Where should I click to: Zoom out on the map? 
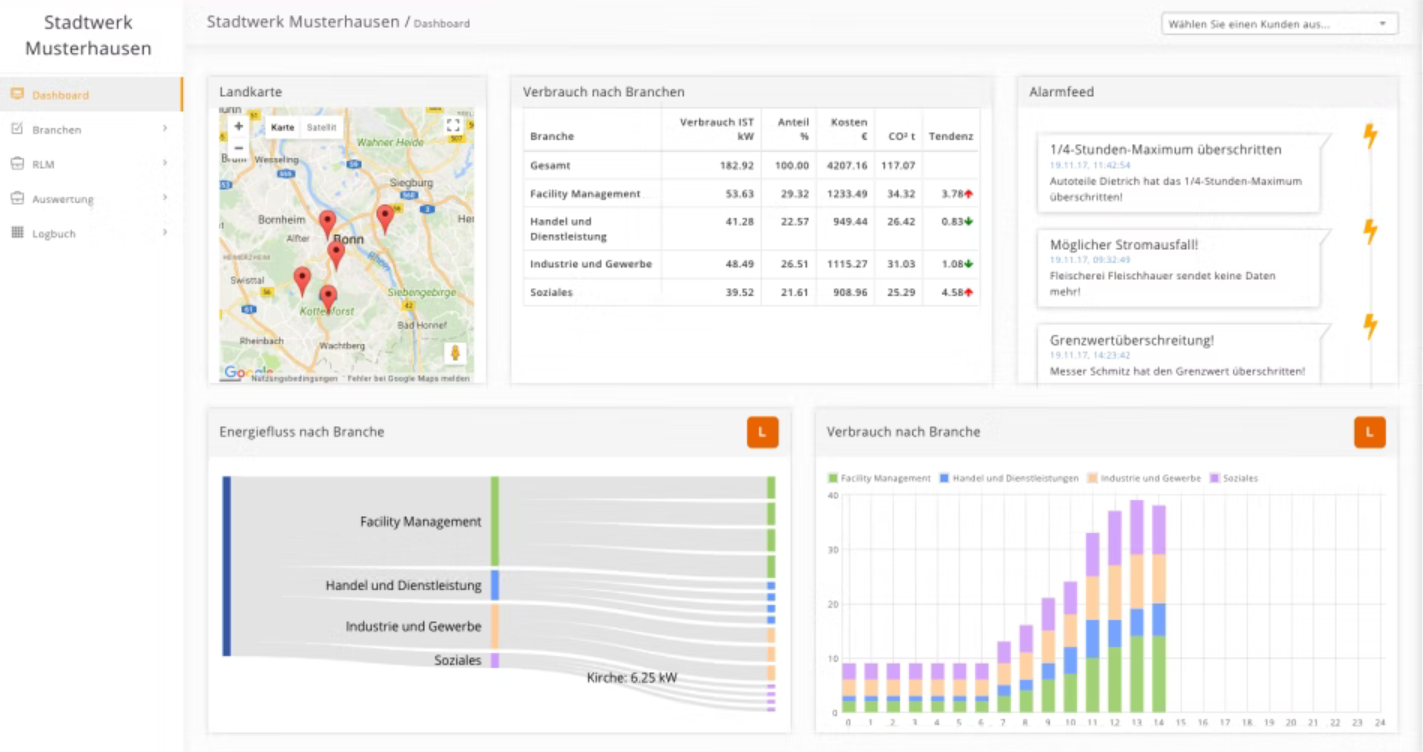pos(238,148)
